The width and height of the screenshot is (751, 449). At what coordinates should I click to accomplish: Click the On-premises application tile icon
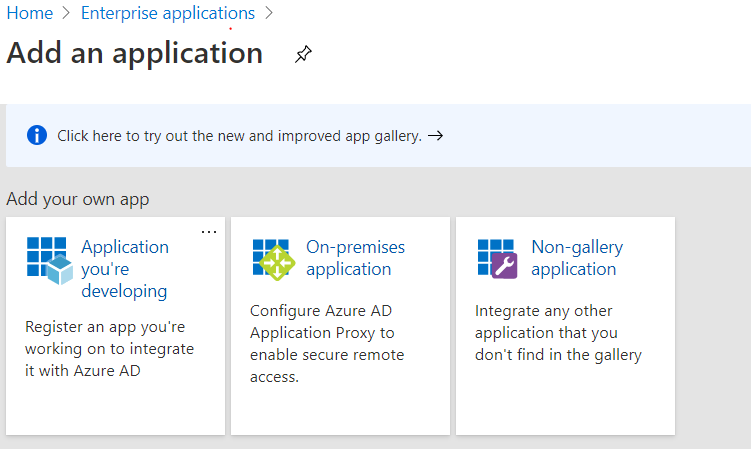pyautogui.click(x=273, y=259)
